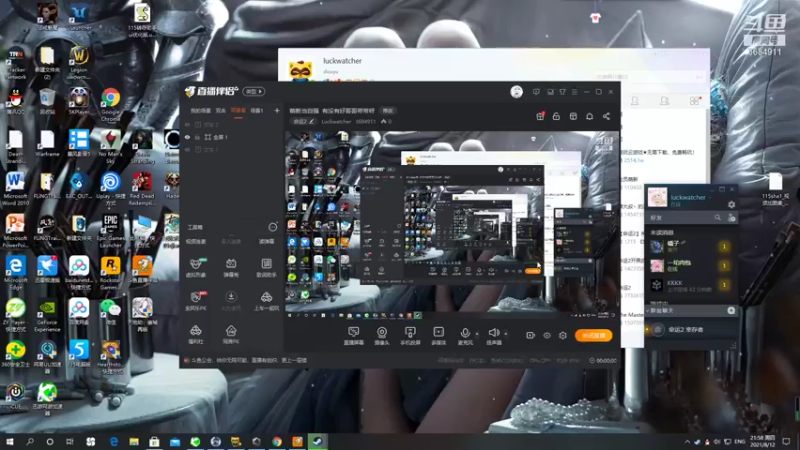Click the add friend icon in Steam friends

(x=732, y=218)
